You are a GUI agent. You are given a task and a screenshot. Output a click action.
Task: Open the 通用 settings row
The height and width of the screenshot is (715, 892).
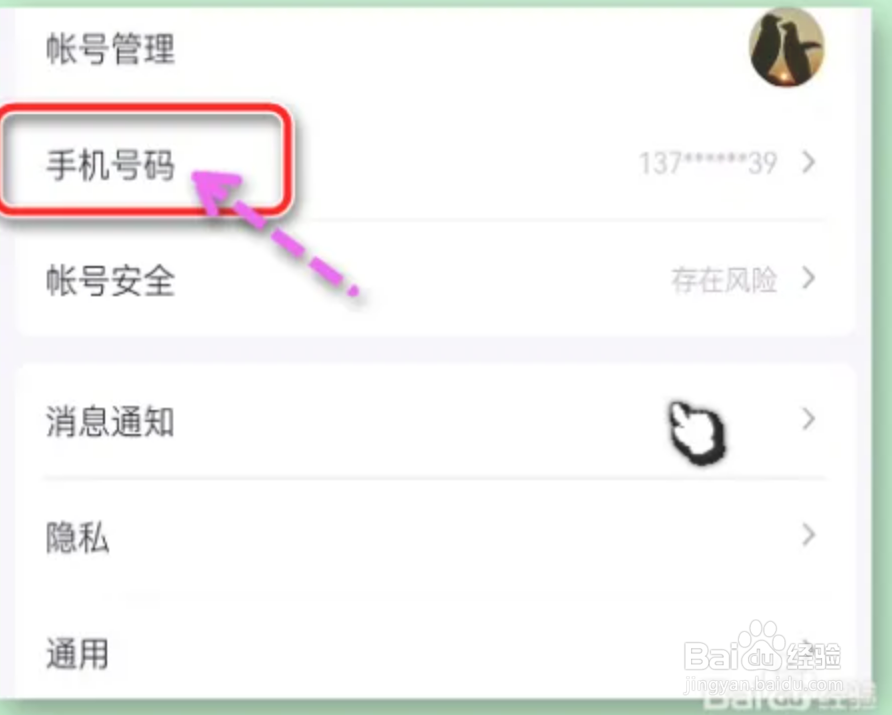pos(435,653)
